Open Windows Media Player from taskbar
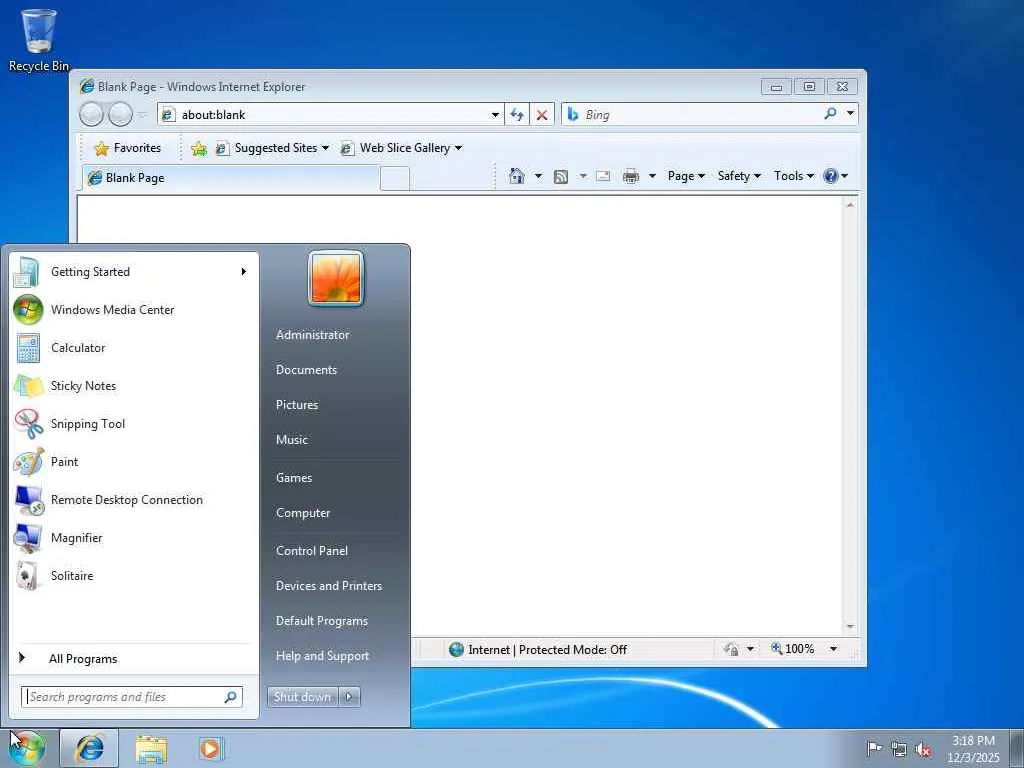 point(210,748)
